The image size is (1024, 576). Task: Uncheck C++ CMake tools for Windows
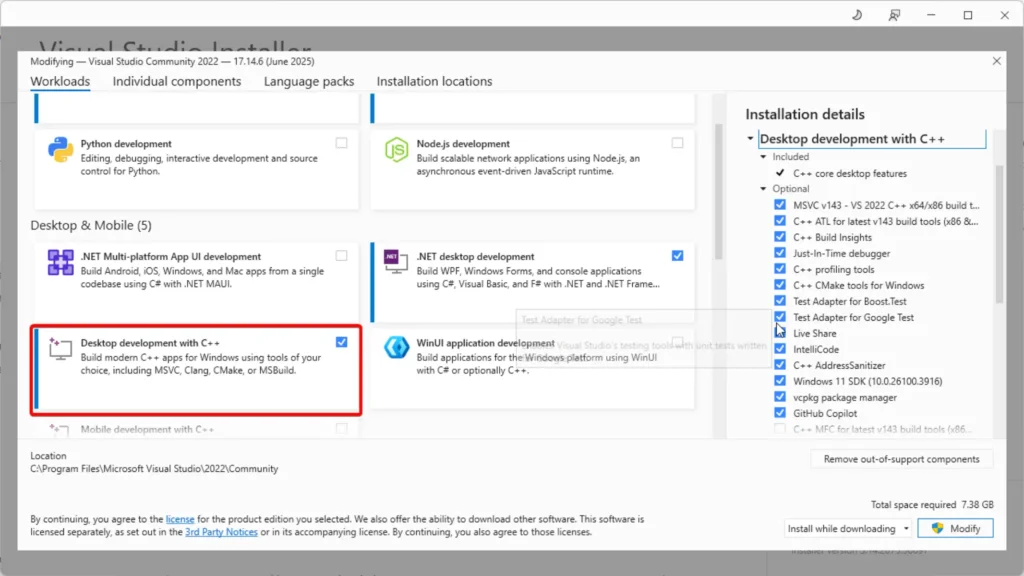780,285
